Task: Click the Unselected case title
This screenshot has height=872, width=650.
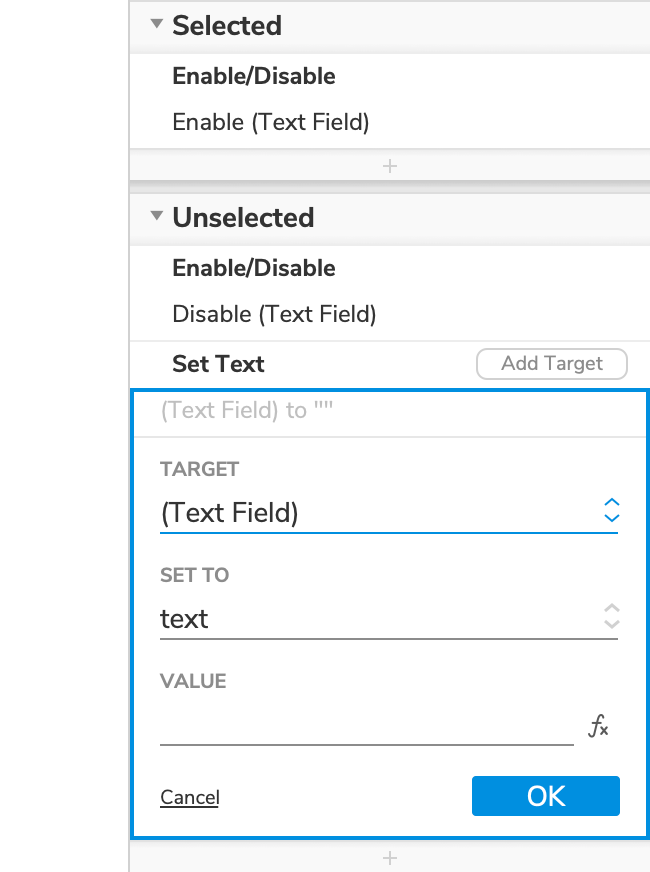Action: click(x=243, y=217)
